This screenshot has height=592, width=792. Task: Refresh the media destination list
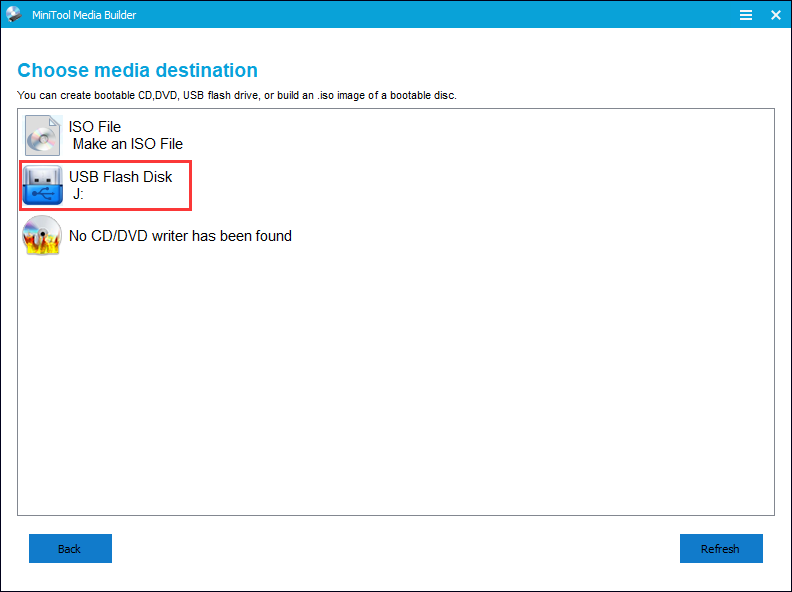pos(721,548)
